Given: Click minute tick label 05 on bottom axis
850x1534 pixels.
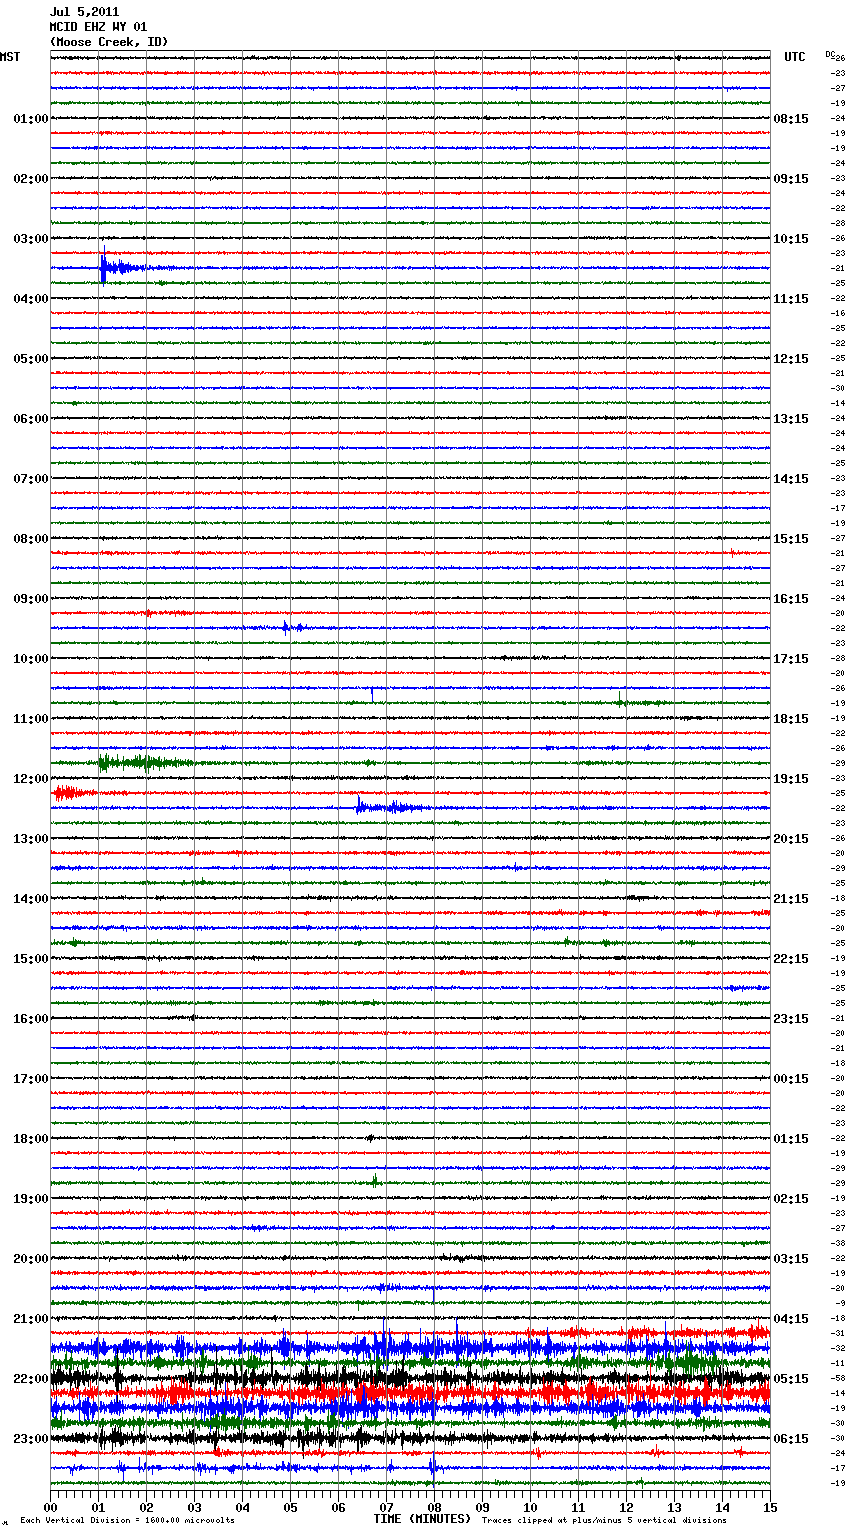Looking at the screenshot, I should click(x=290, y=1507).
